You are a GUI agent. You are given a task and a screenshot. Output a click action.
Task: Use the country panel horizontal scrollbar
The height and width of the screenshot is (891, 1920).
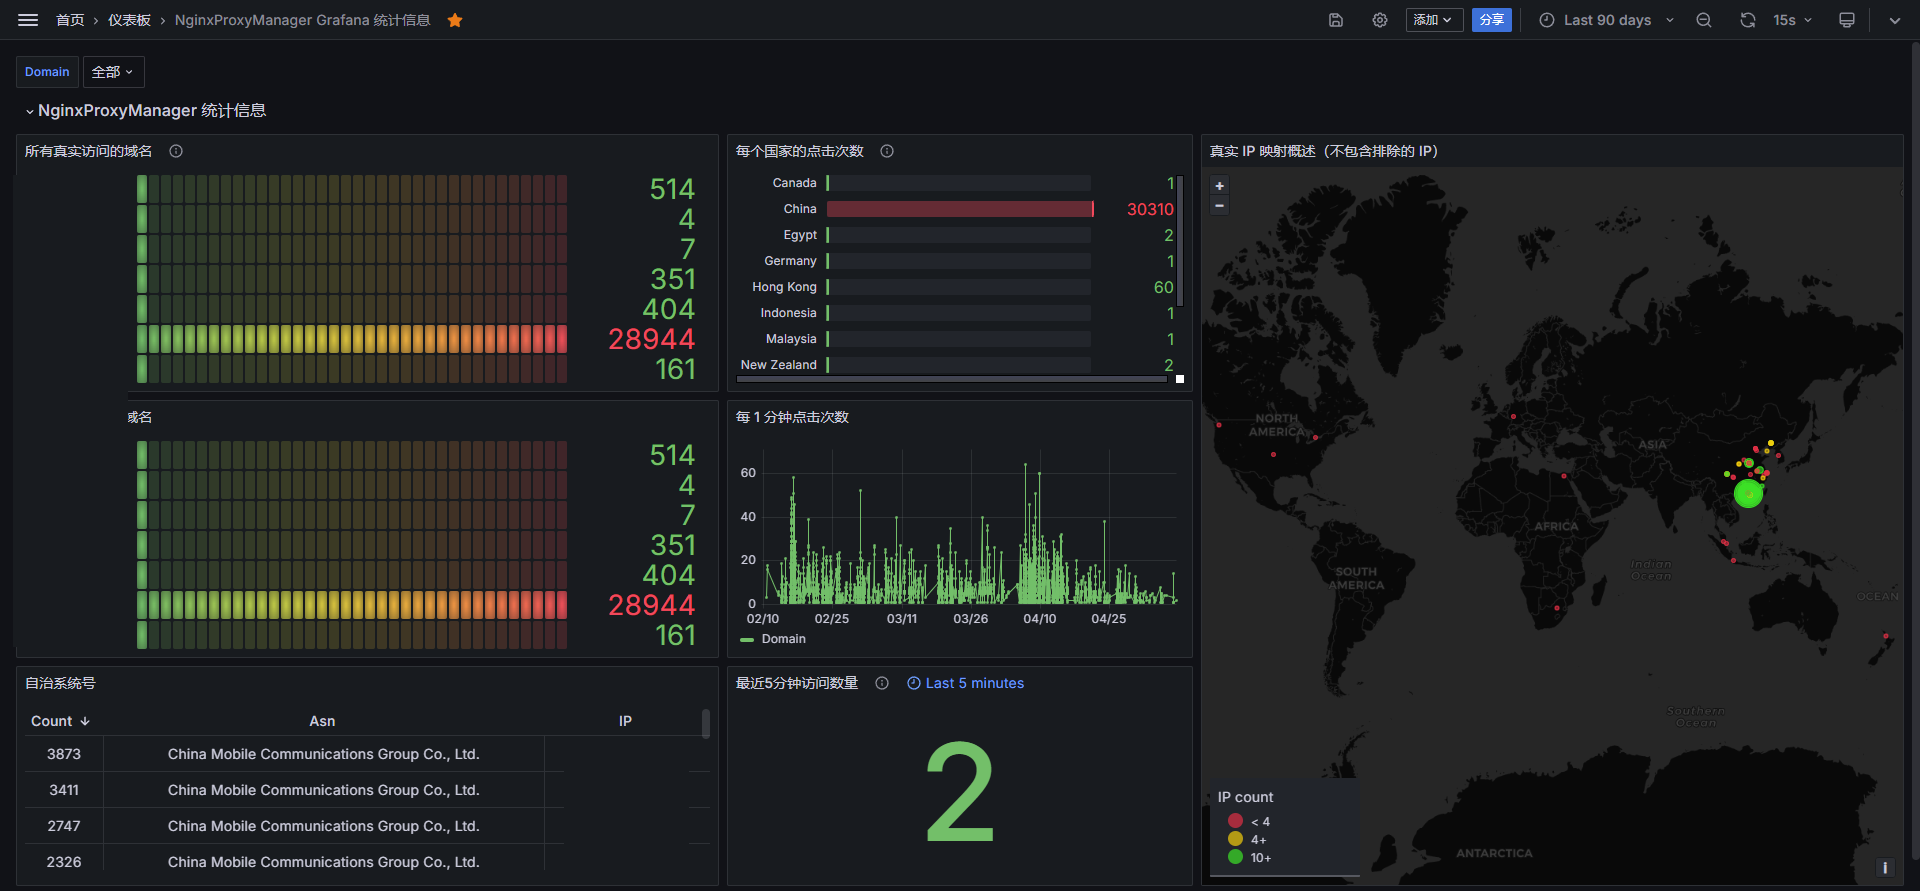tap(952, 379)
